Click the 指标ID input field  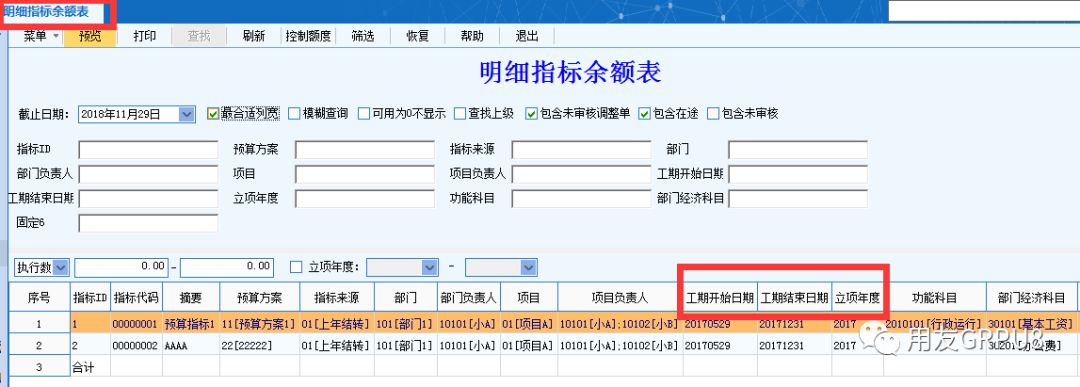point(148,149)
